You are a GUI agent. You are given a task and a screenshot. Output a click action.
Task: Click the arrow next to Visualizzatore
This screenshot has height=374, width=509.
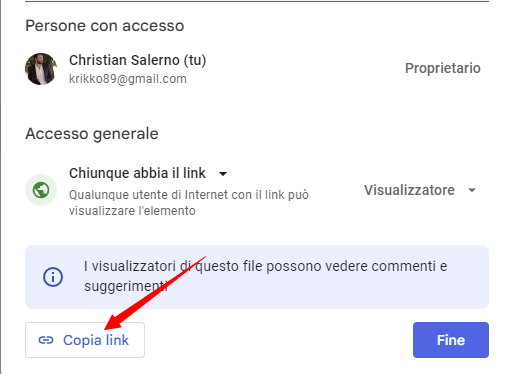point(472,190)
